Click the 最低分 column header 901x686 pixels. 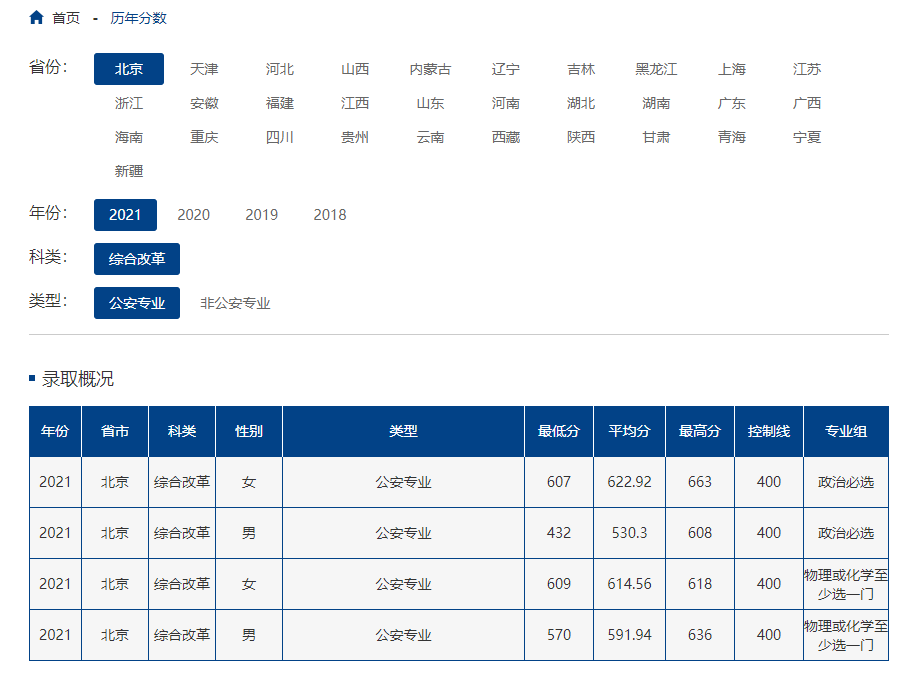(559, 431)
